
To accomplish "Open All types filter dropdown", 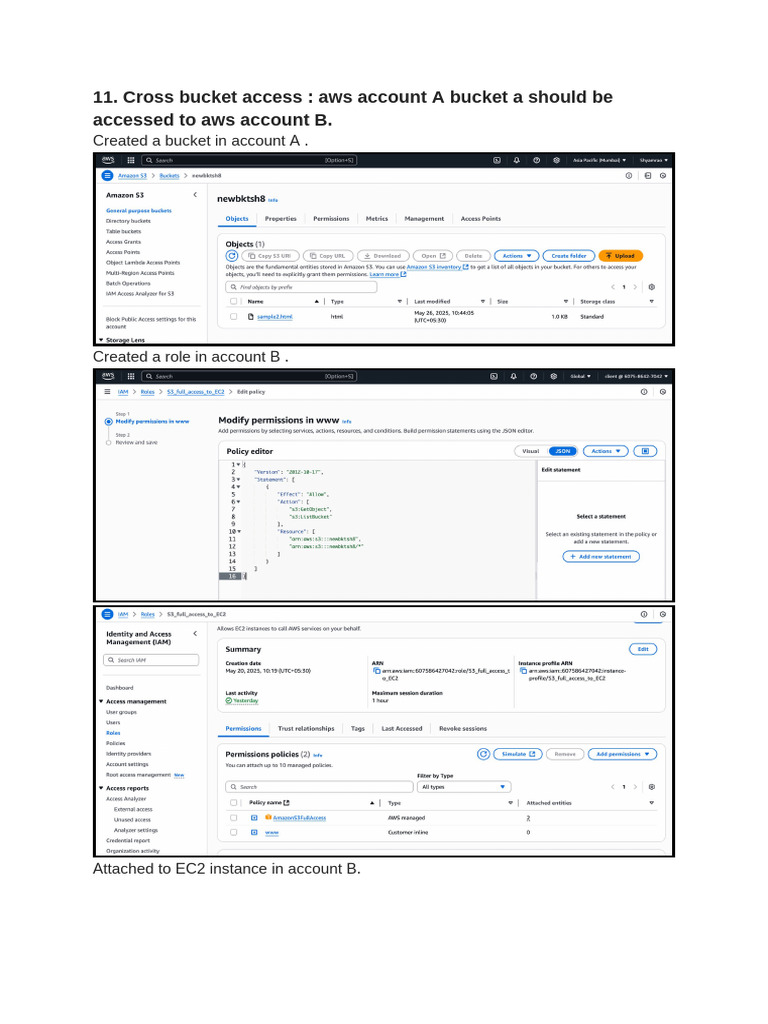I will (464, 787).
